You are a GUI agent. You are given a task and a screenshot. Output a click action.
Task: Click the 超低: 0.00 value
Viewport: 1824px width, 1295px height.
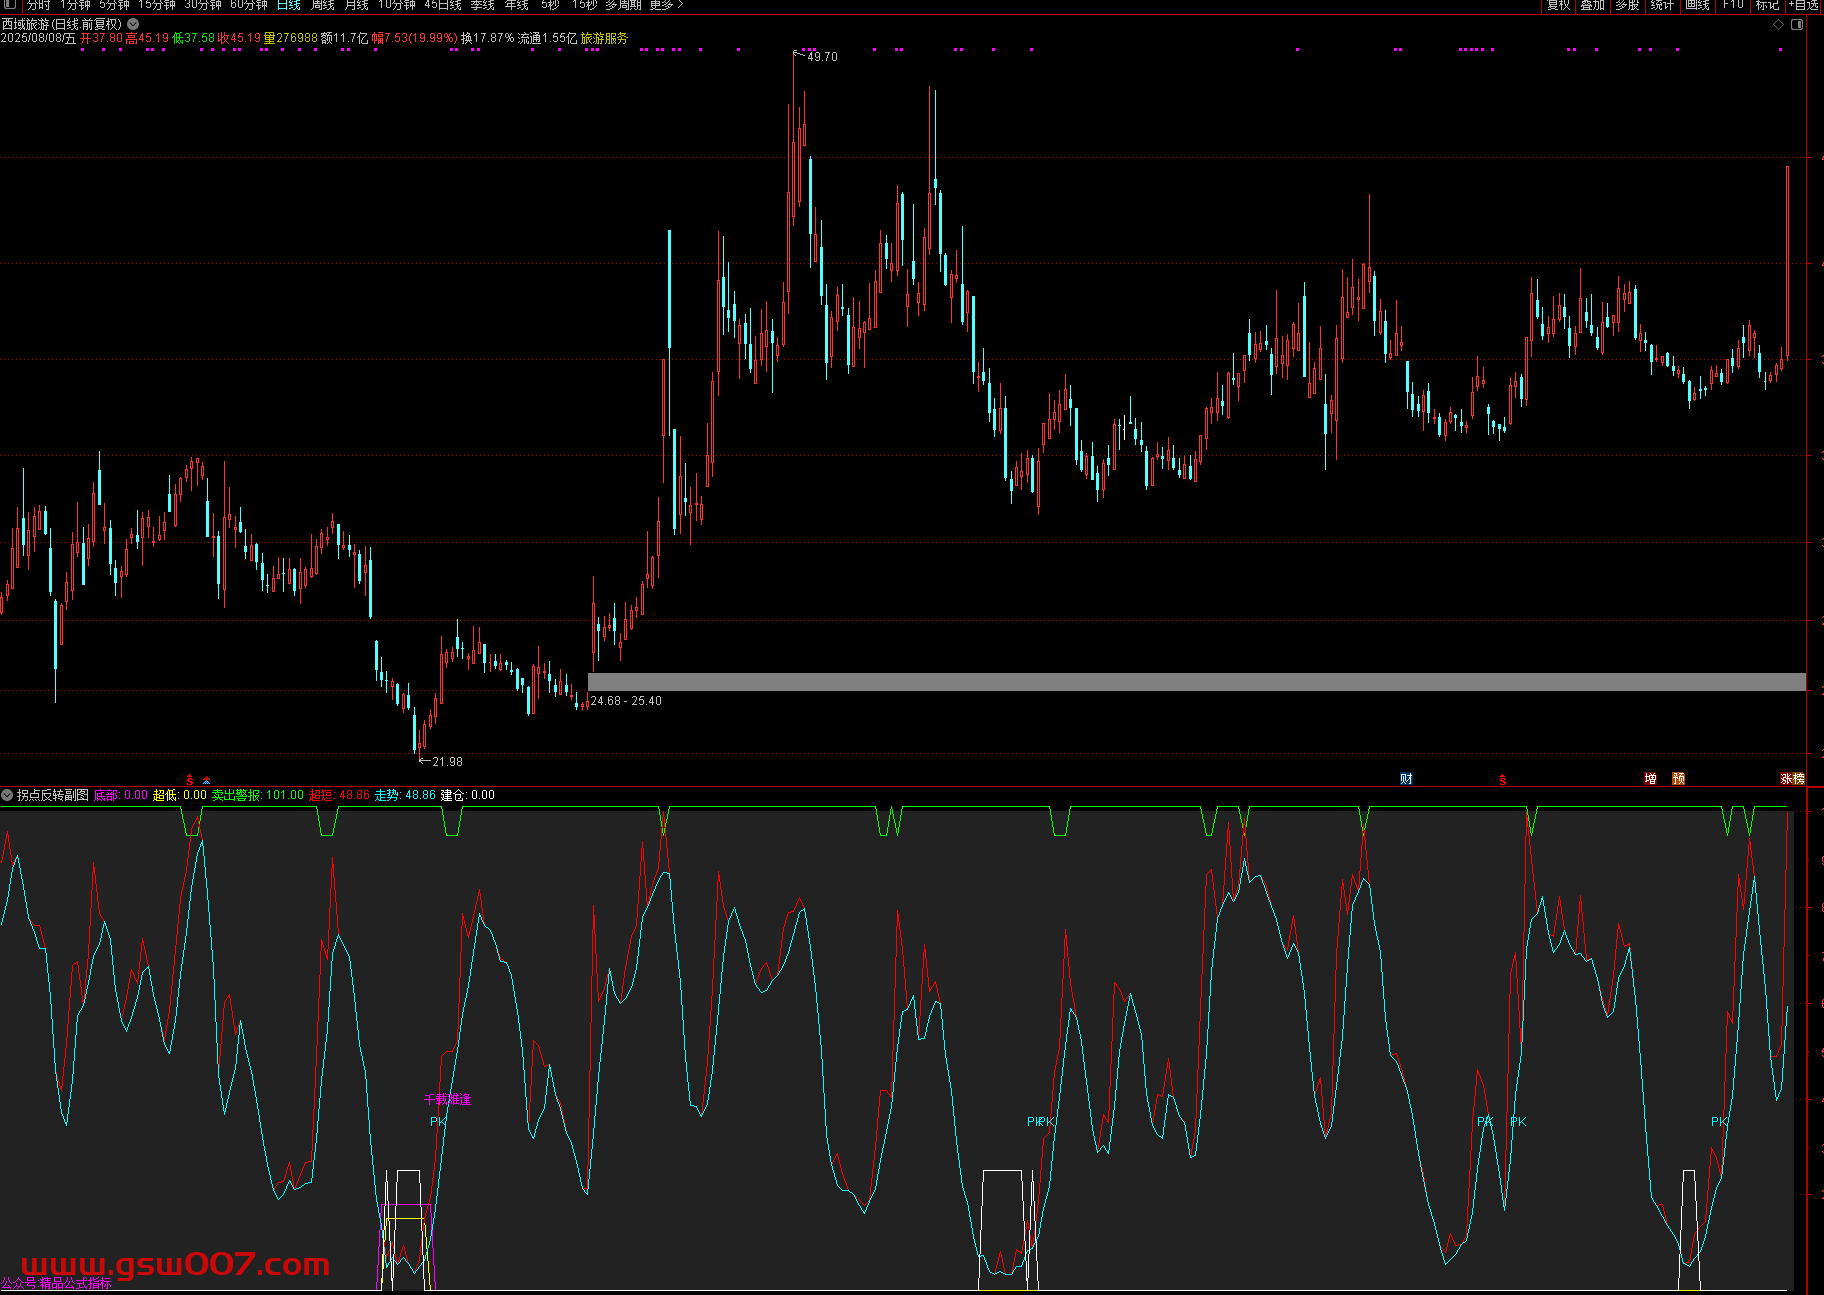click(x=180, y=795)
